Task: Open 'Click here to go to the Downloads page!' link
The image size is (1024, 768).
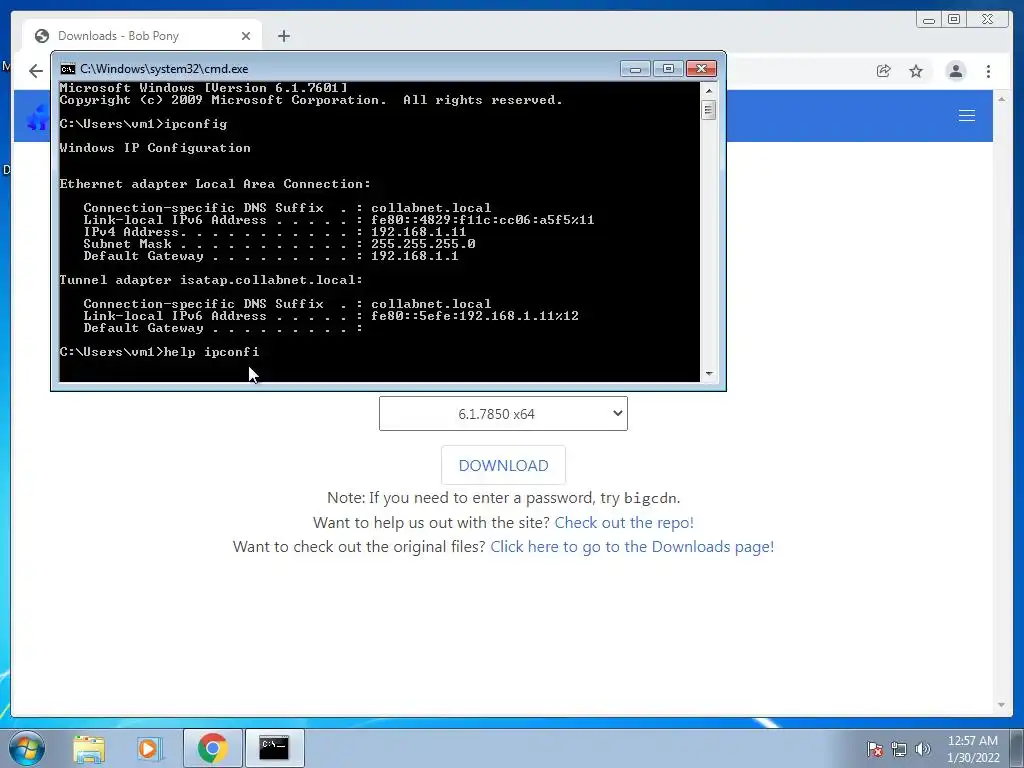Action: click(632, 547)
